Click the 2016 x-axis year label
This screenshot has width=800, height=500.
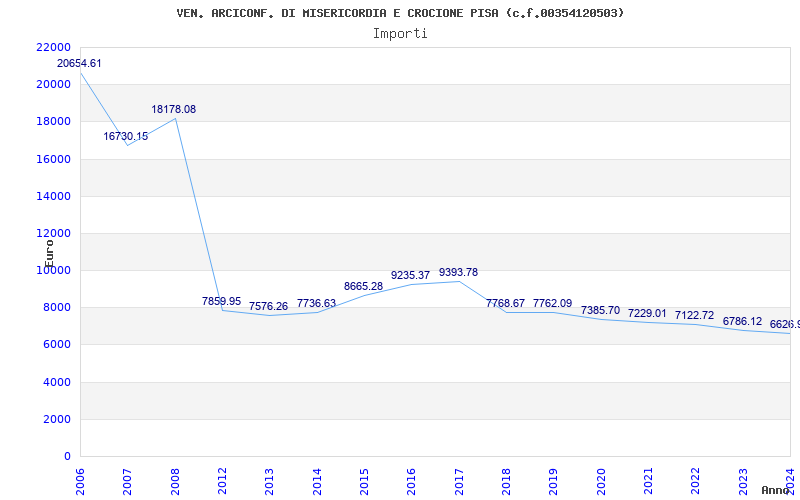pos(411,482)
